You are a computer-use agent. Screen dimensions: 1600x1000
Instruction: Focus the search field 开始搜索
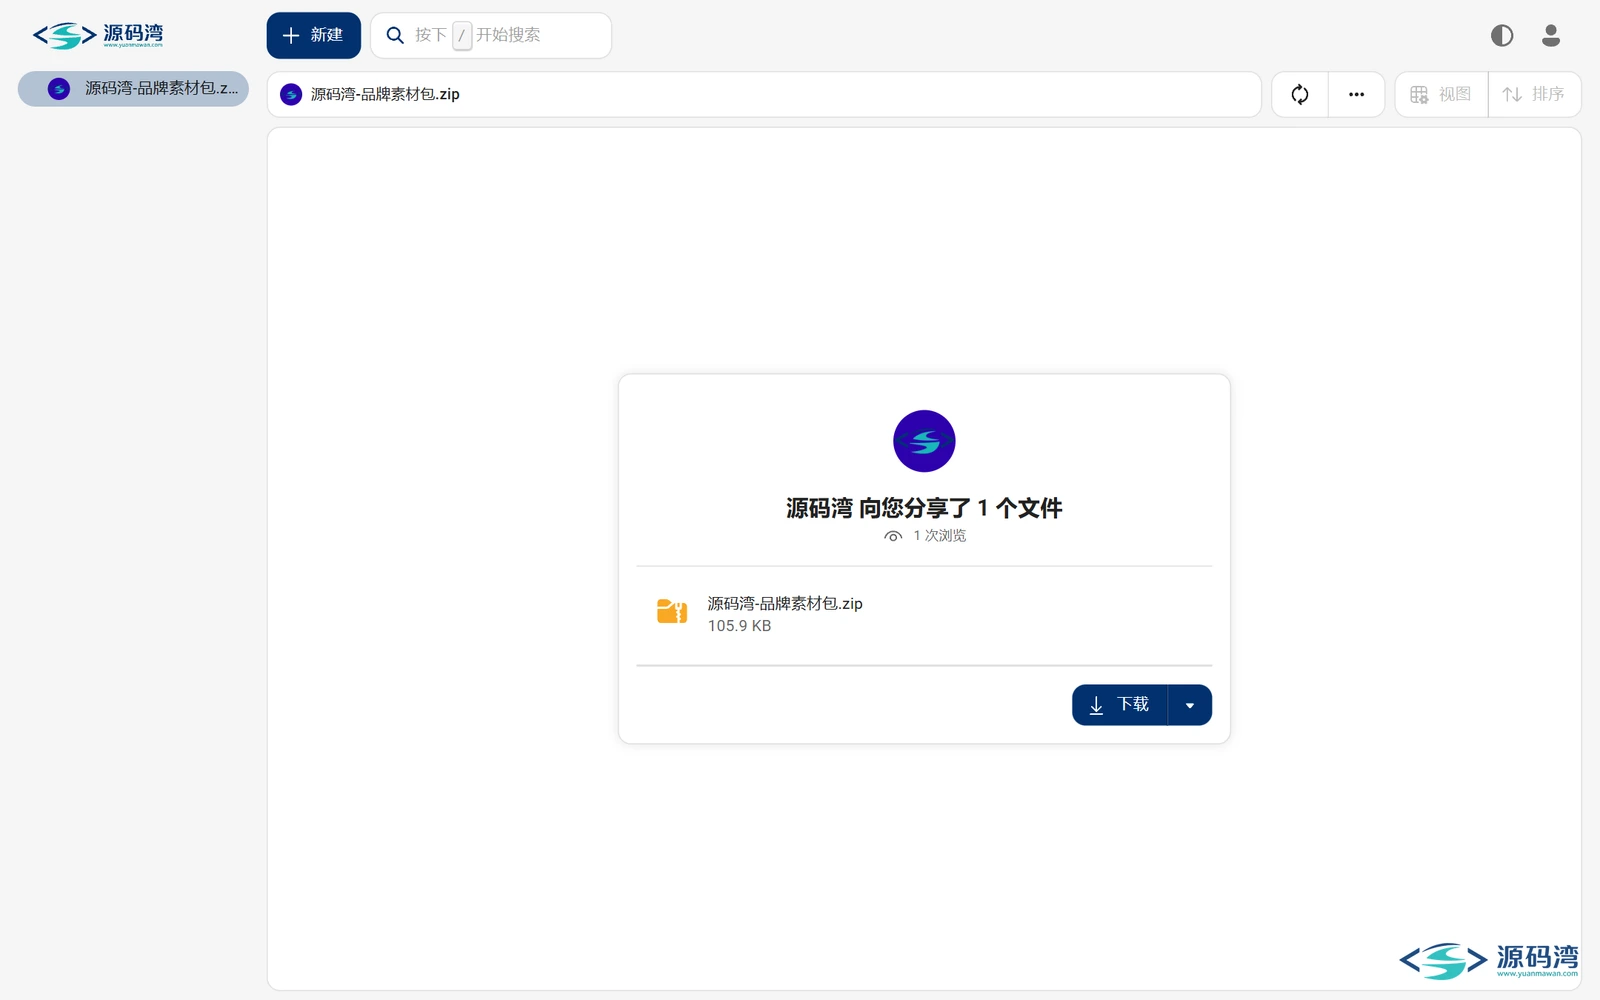[491, 36]
